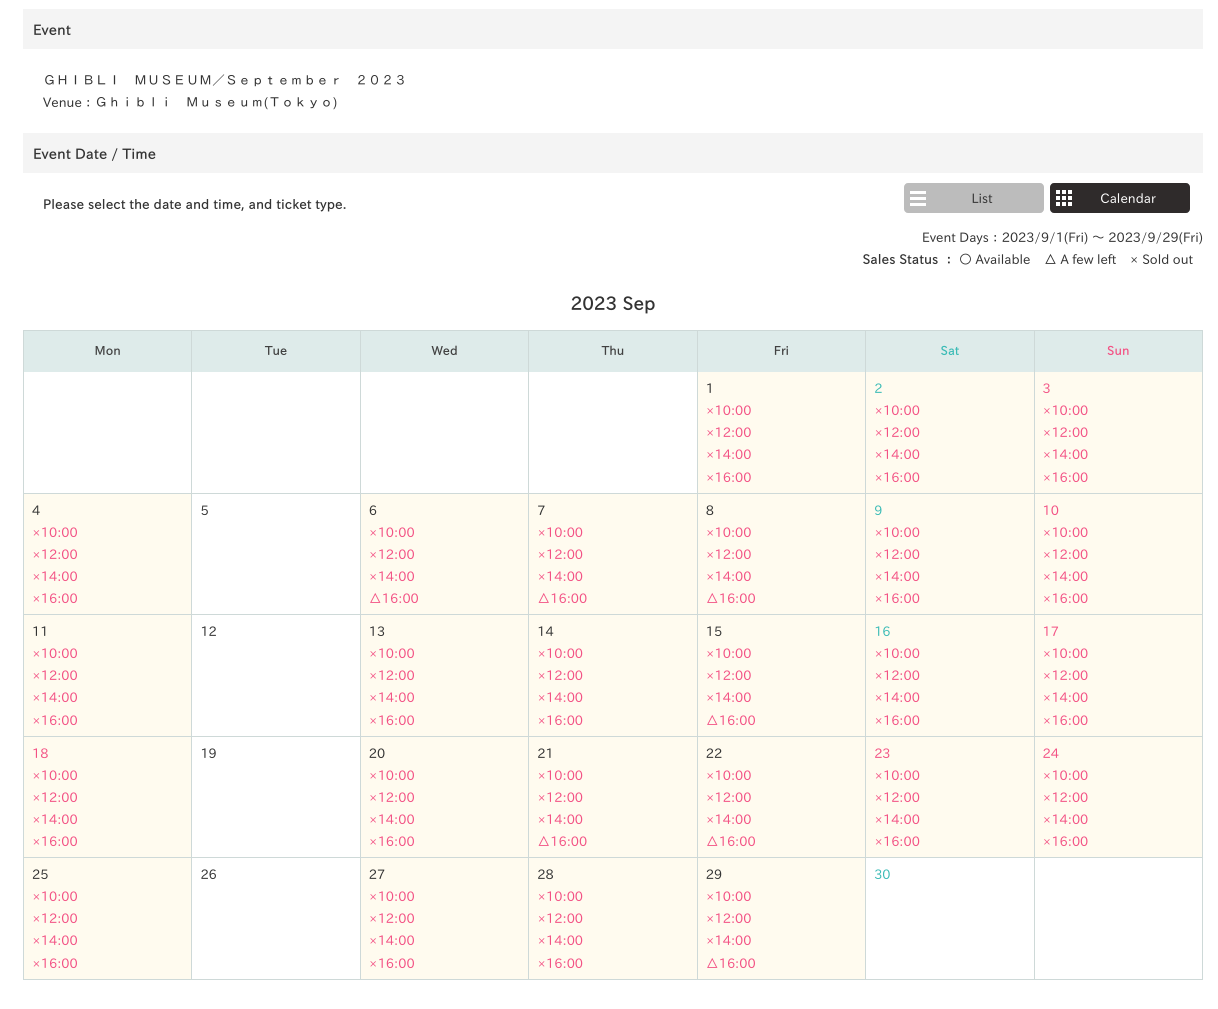The width and height of the screenshot is (1218, 1009).
Task: Click sold-out 14:00 slot on September 25
Action: tap(55, 940)
